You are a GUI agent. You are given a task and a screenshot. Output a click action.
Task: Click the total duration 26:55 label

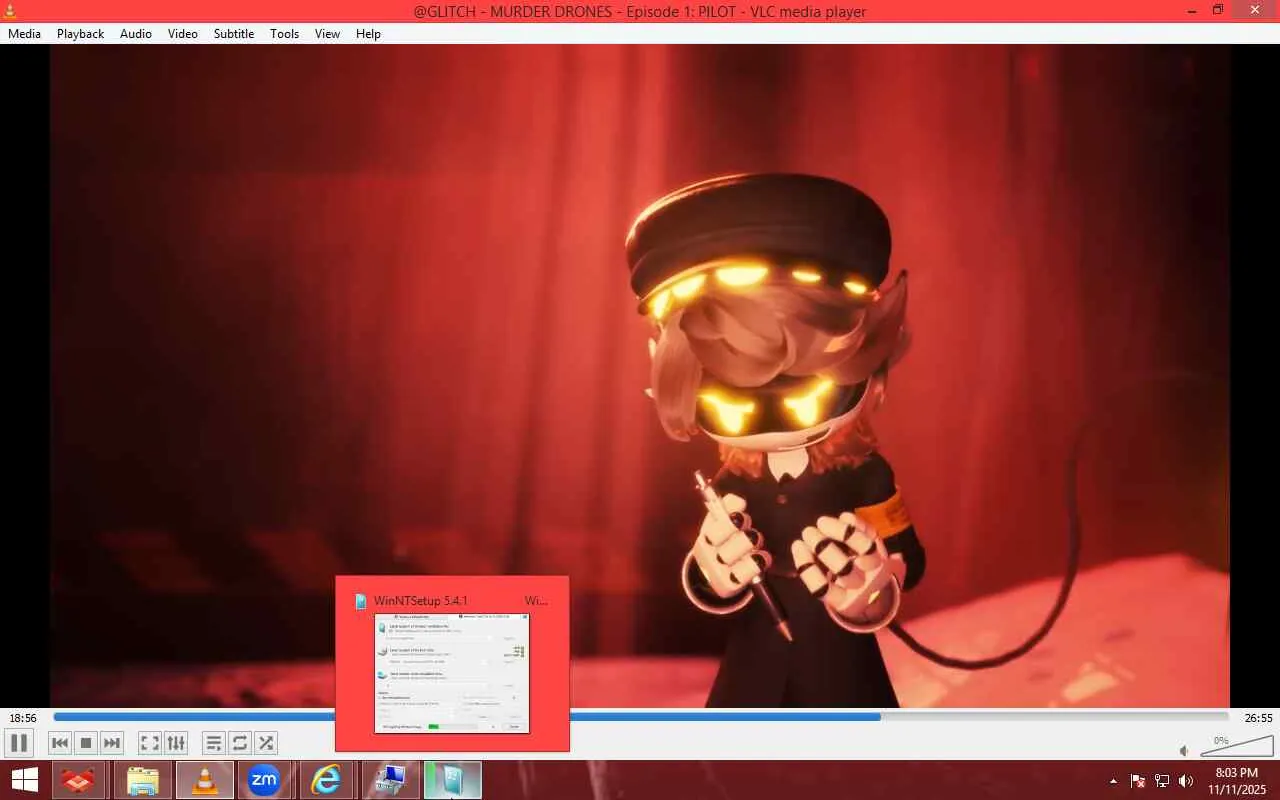tap(1258, 718)
